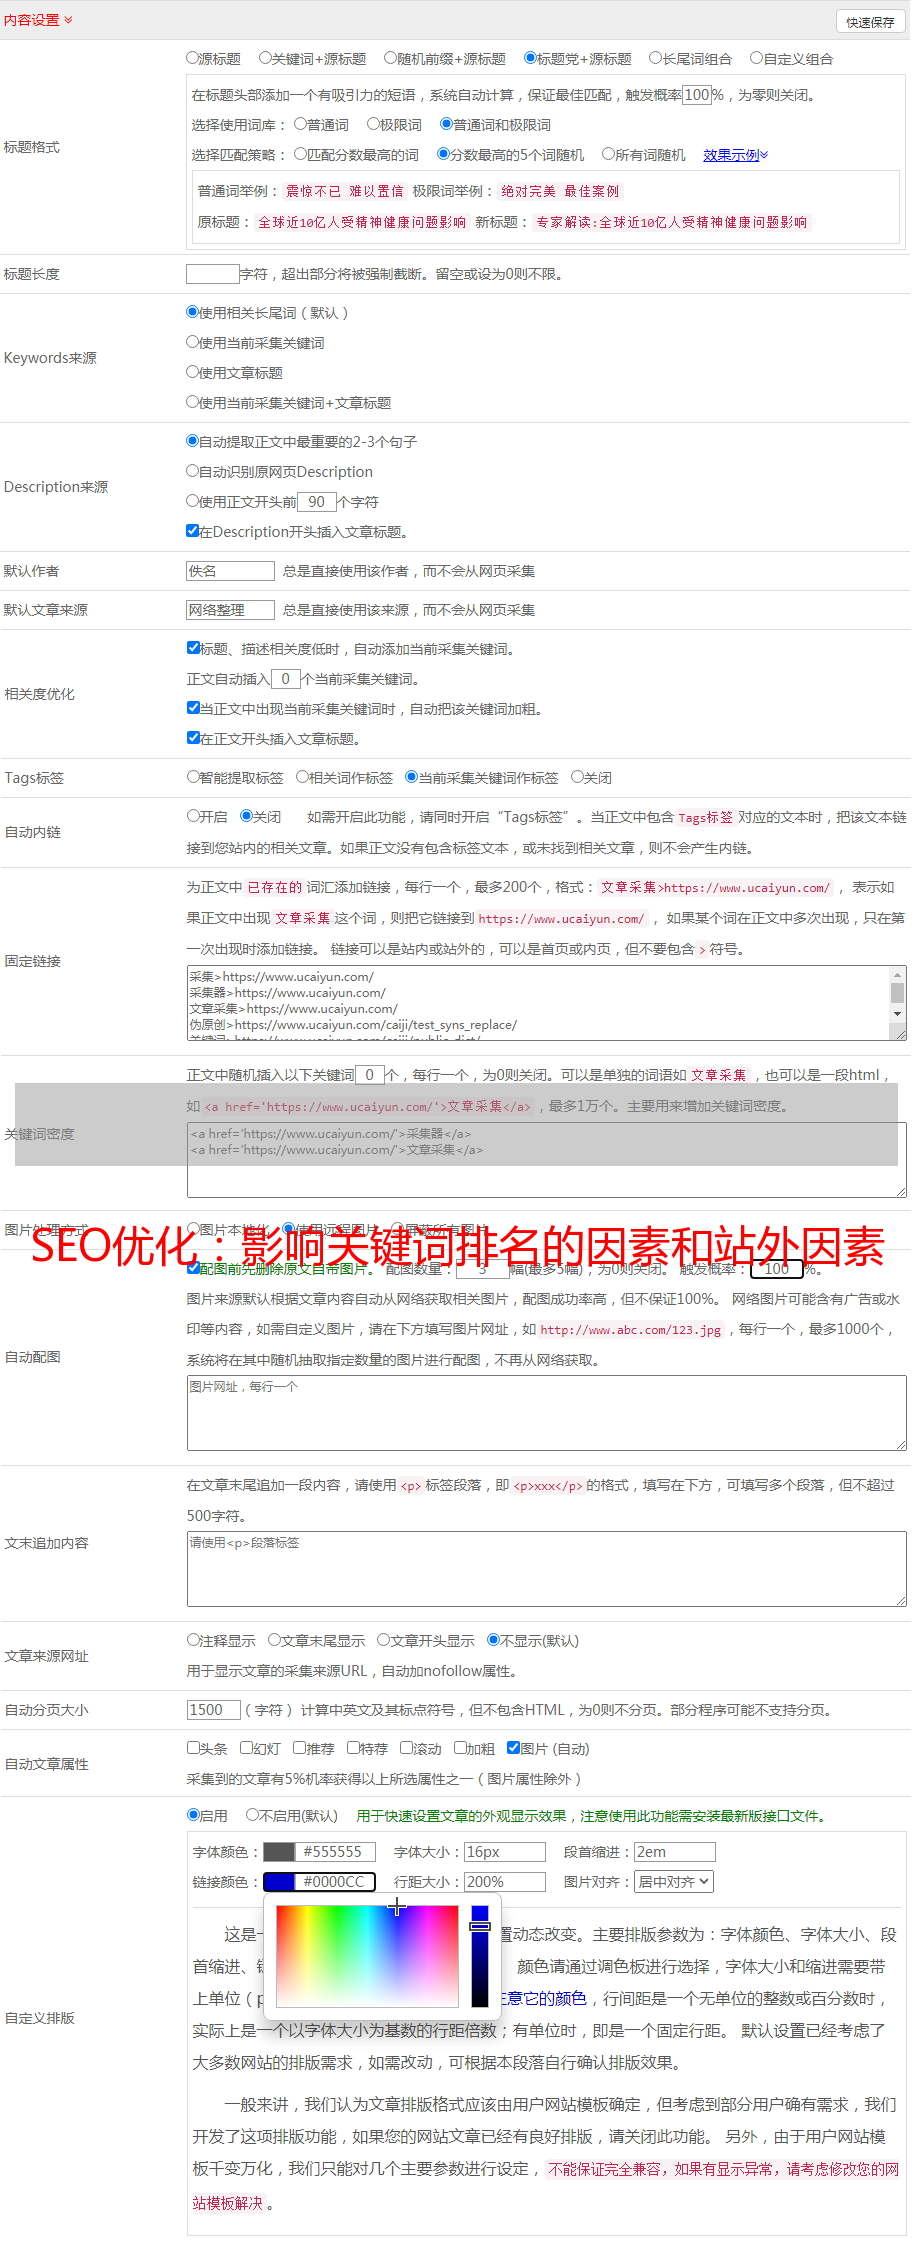Toggle 在正文开头插入文章标题 checkbox
Viewport: 912px width, 2249px height.
click(x=194, y=738)
